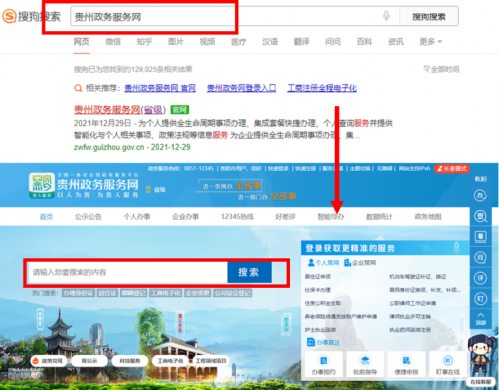
Task: Click the 批前辅导 icon tile
Action: [365, 365]
